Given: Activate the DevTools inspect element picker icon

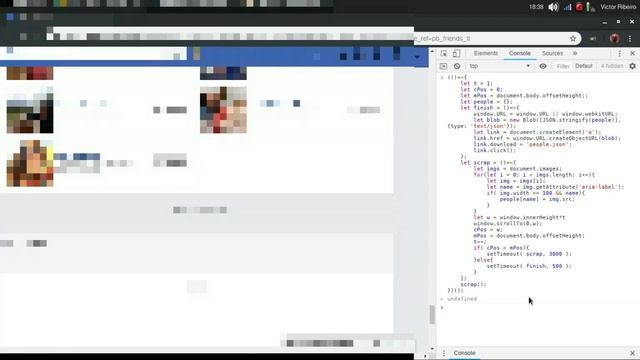Looking at the screenshot, I should click(x=444, y=53).
